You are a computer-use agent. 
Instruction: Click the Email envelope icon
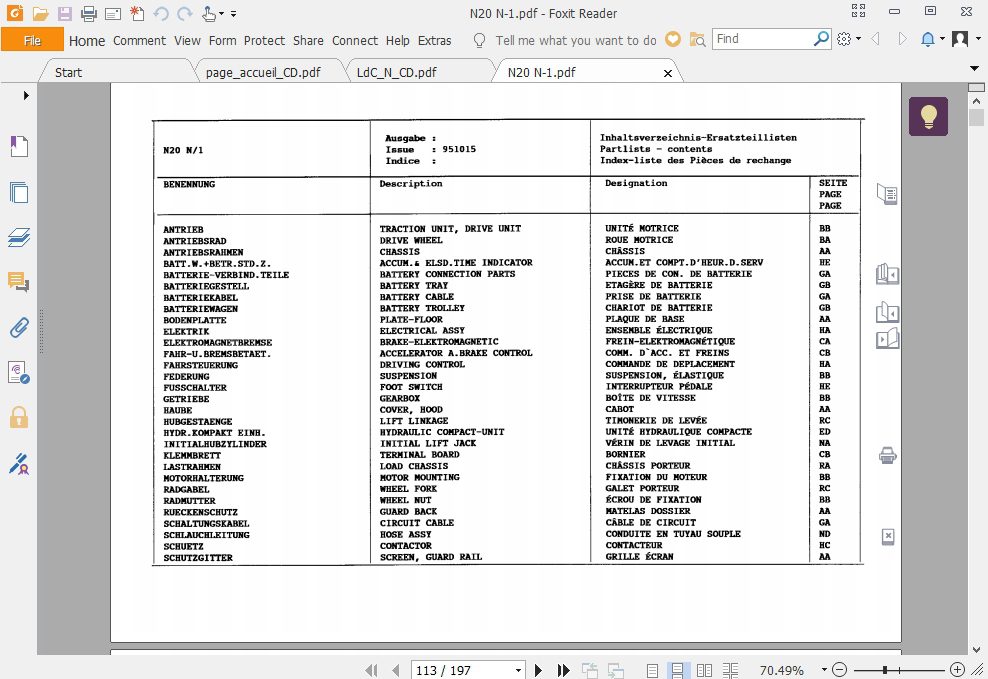(x=113, y=14)
